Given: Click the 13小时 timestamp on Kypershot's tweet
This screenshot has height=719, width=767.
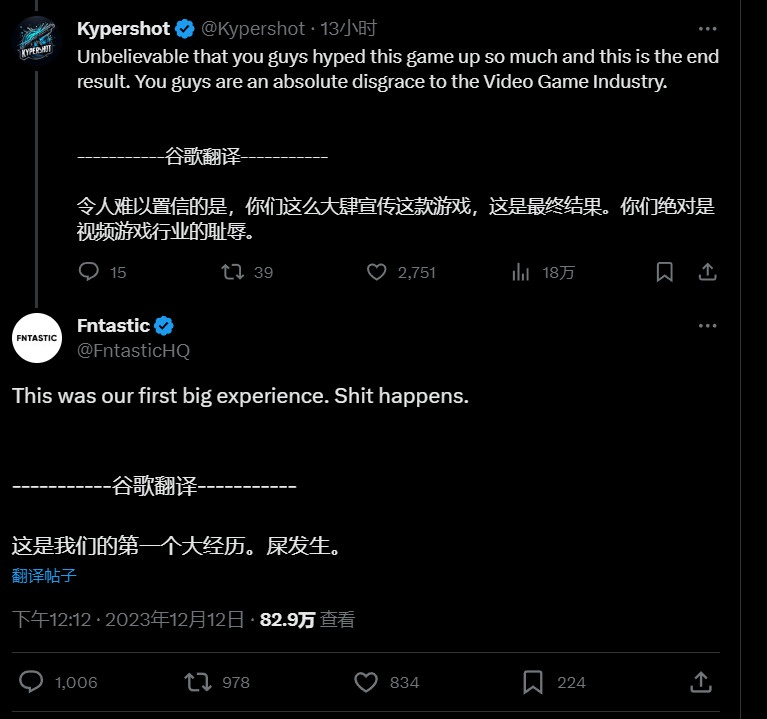Looking at the screenshot, I should (348, 29).
